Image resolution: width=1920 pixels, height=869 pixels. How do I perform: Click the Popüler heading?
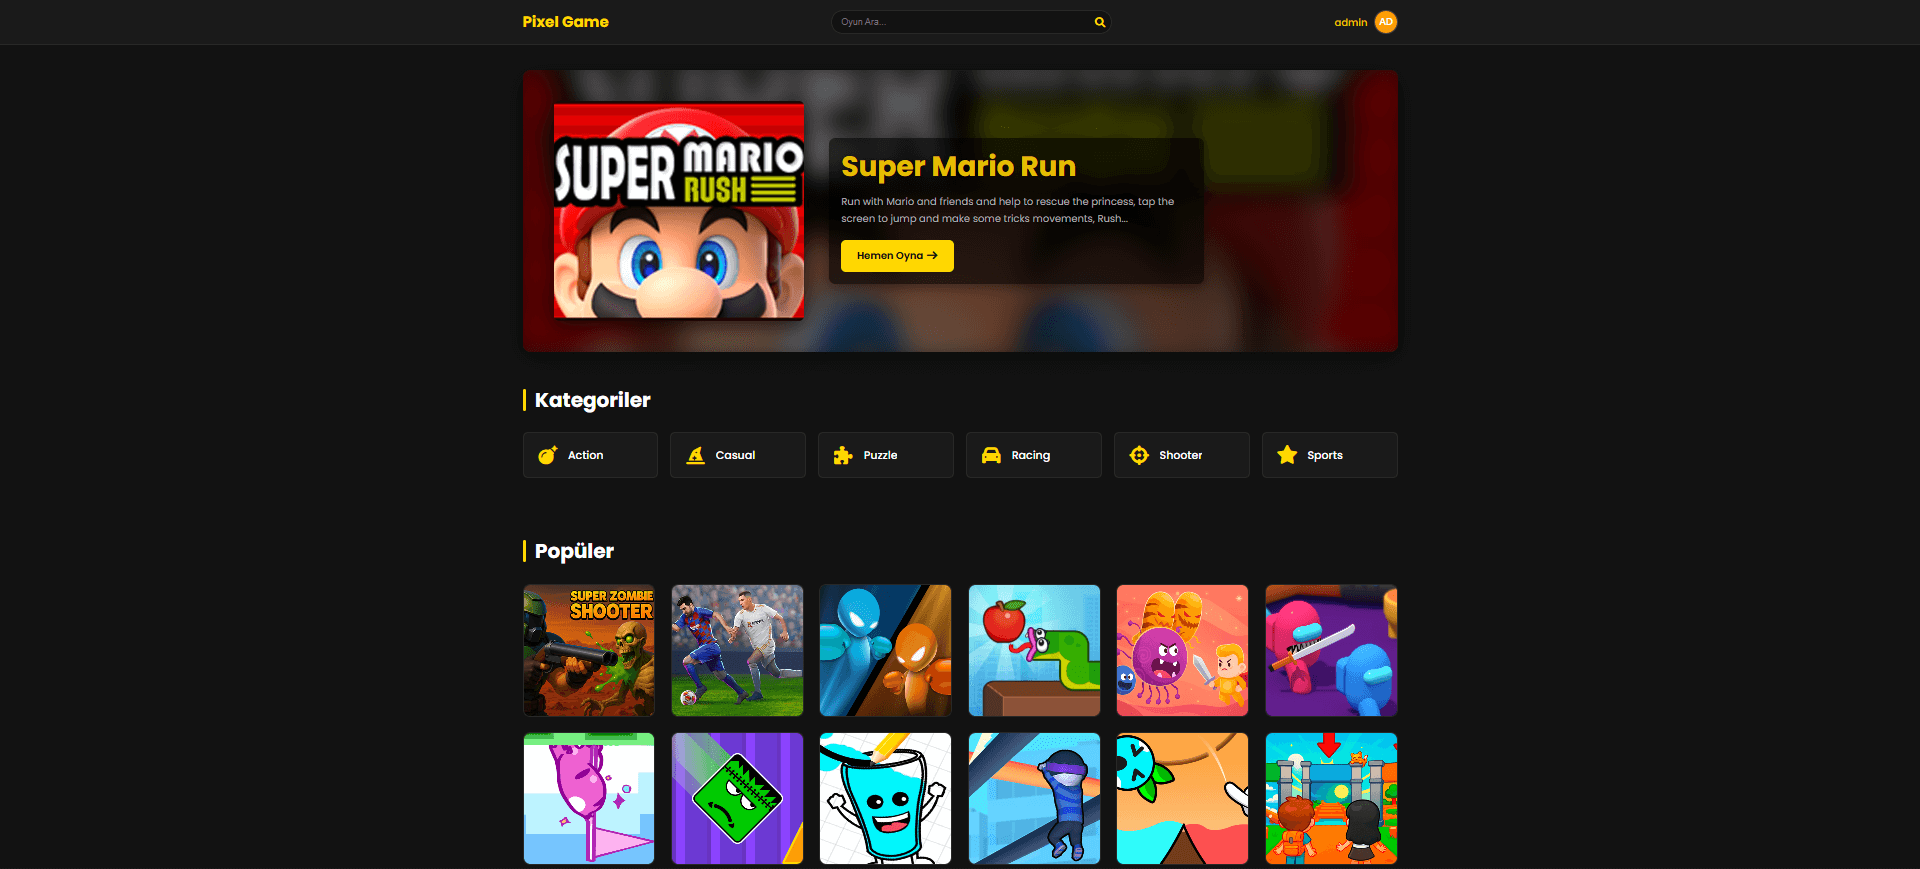(x=574, y=551)
